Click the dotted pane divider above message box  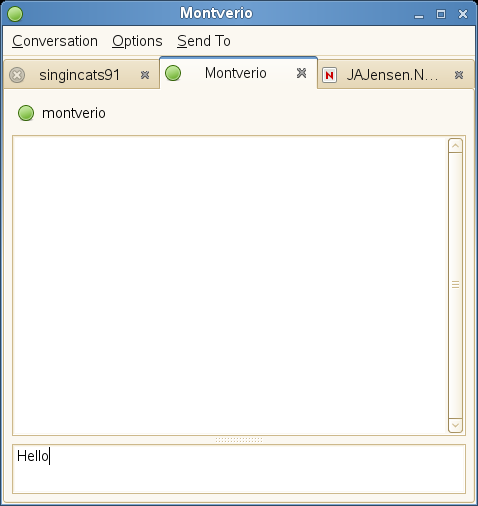[x=239, y=440]
